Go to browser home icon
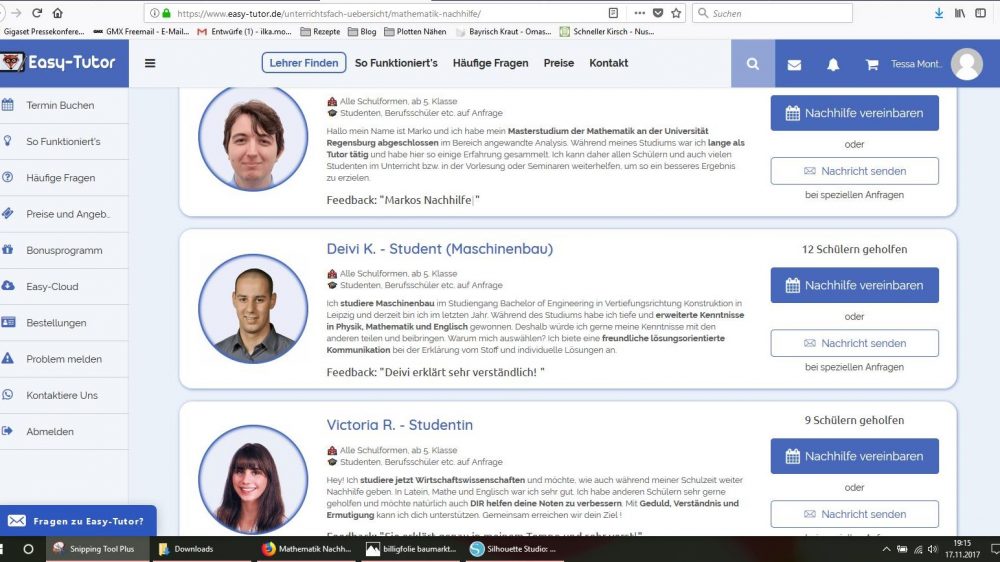1000x562 pixels. [57, 13]
